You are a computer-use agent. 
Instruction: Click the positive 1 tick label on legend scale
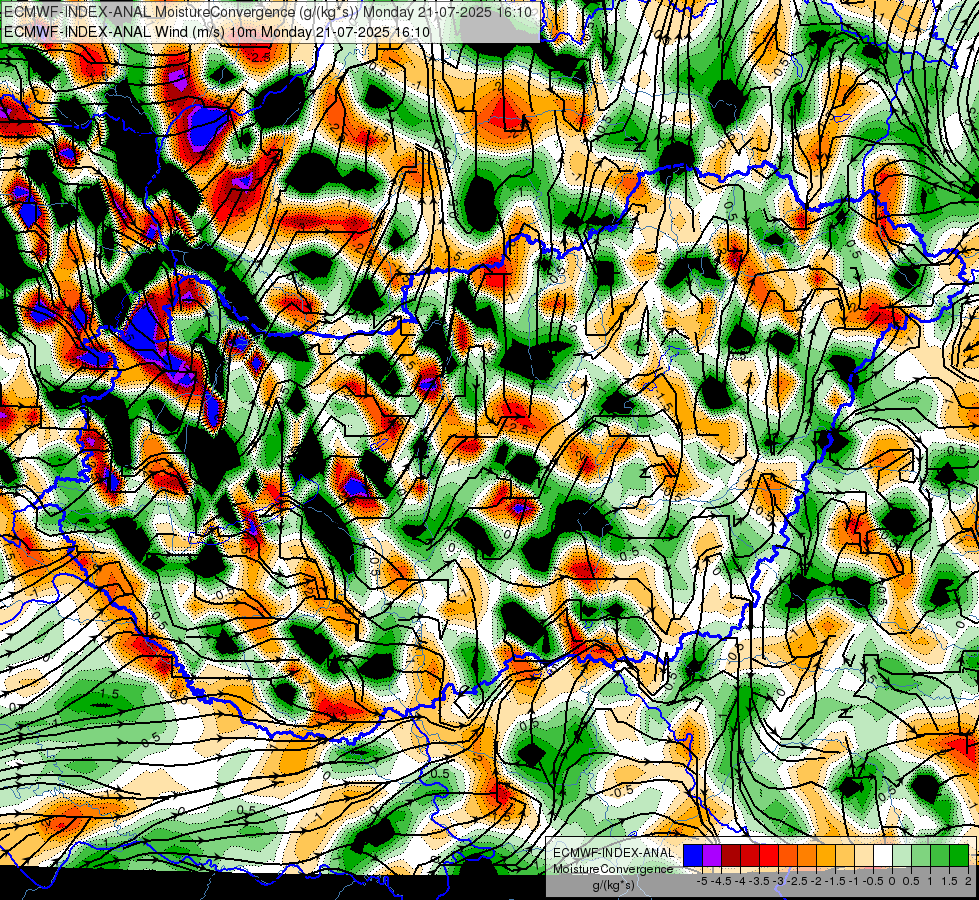coord(930,881)
